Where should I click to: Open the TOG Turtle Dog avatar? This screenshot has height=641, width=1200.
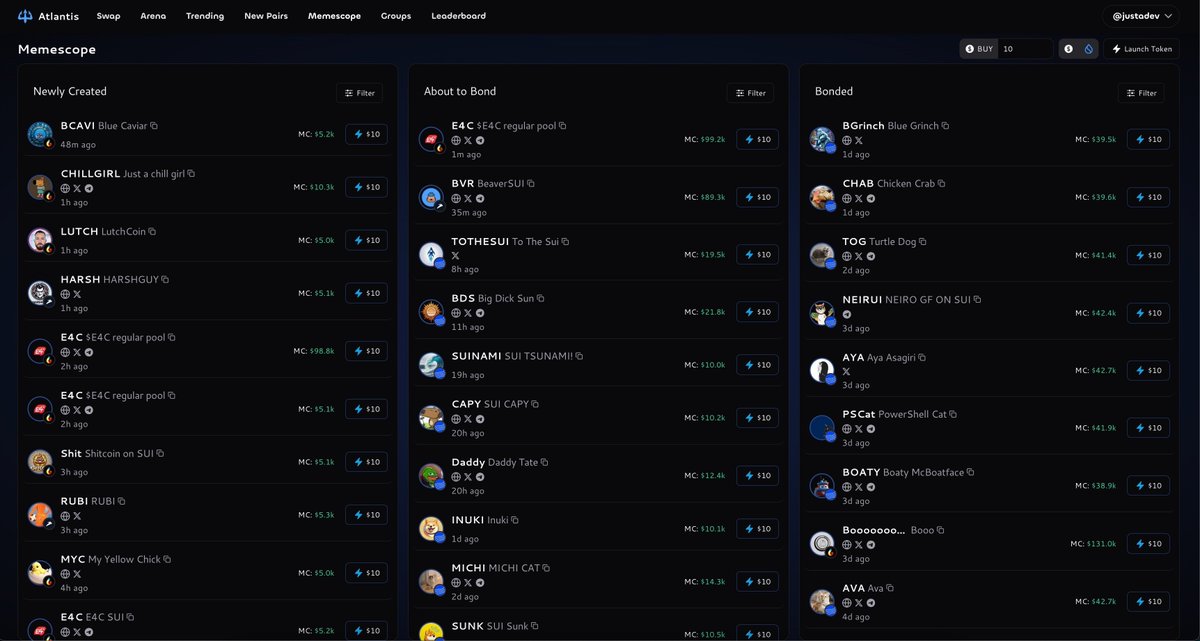coord(822,255)
